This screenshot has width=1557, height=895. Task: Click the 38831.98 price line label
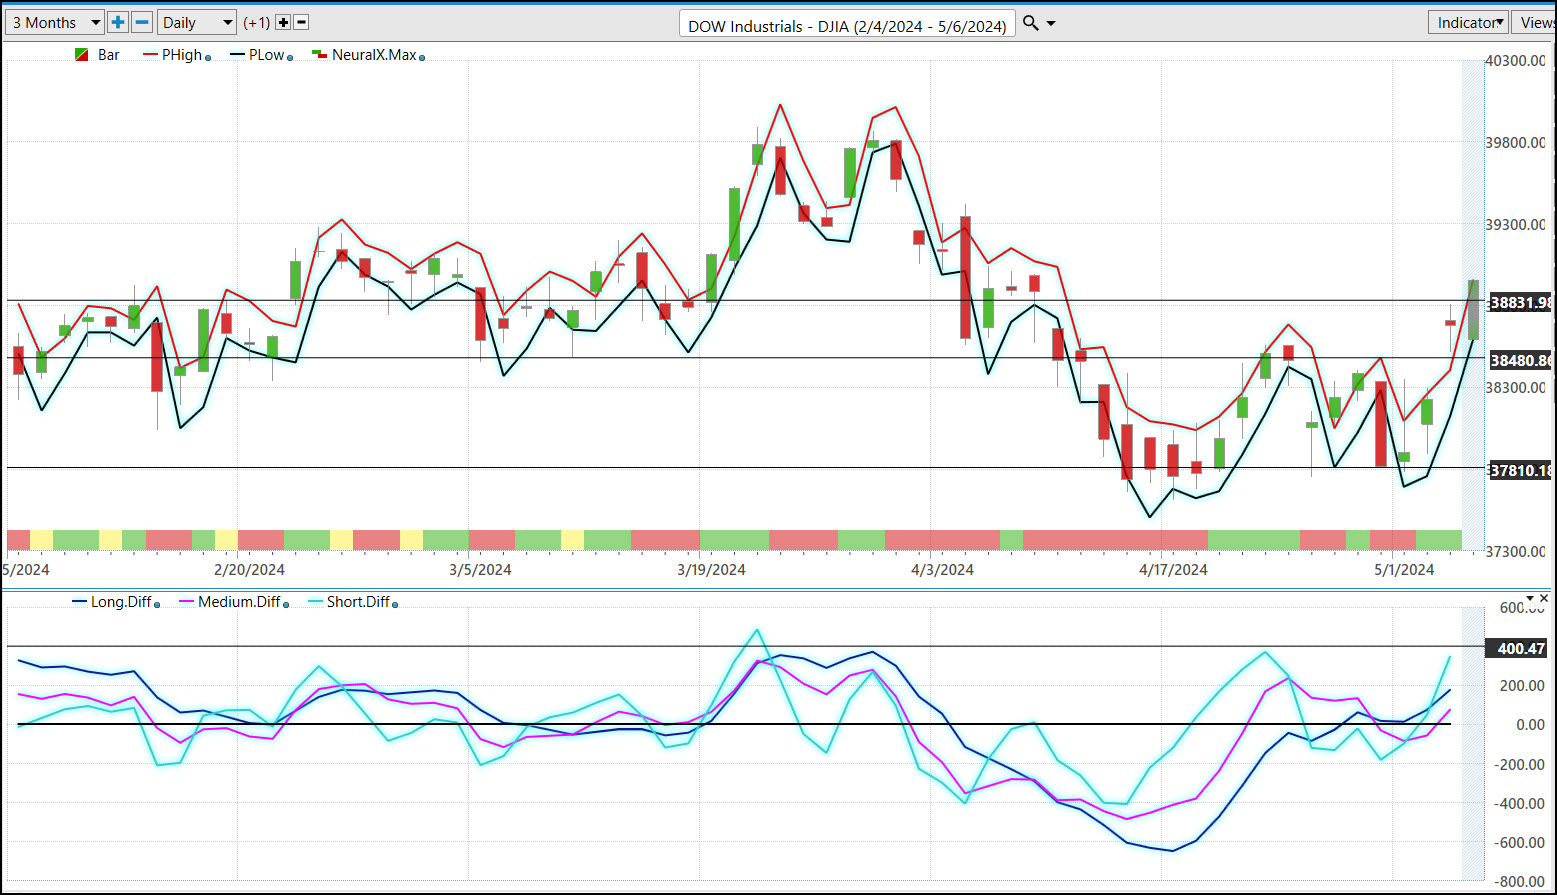coord(1520,302)
